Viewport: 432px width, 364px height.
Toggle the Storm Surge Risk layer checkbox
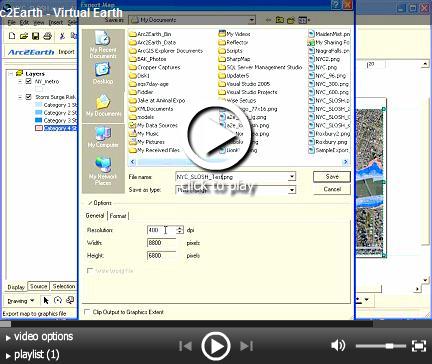(x=28, y=97)
